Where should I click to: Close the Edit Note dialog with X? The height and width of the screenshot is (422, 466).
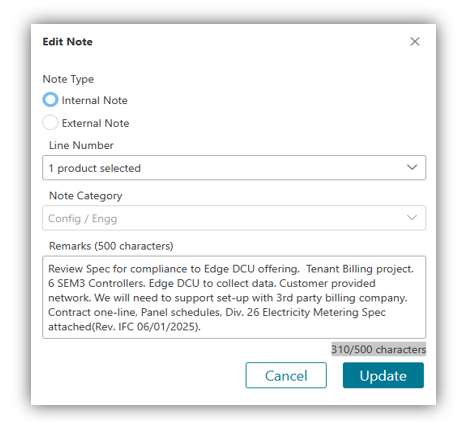415,42
